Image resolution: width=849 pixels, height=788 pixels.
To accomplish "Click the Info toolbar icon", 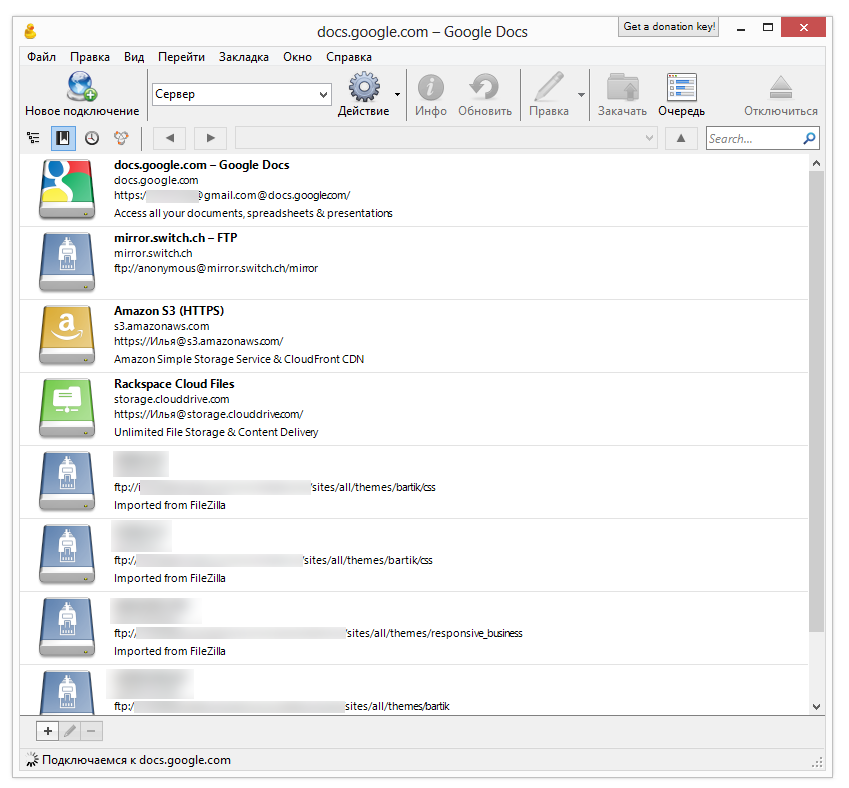I will [430, 87].
